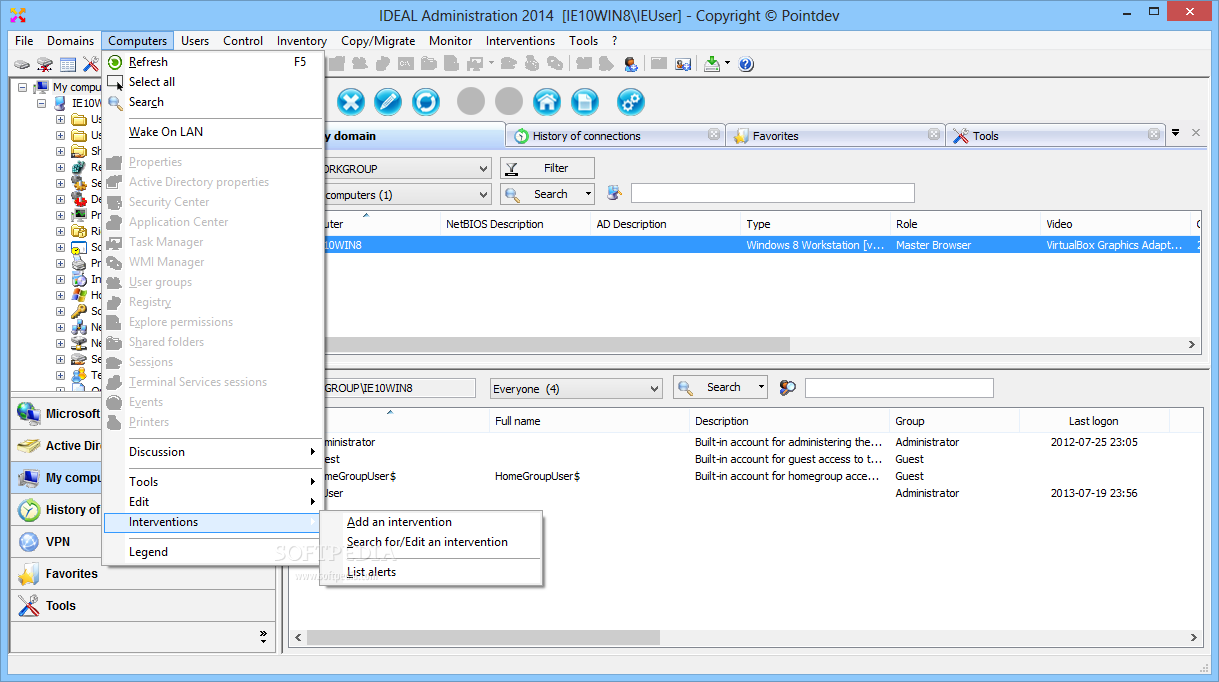
Task: Sort by NetBIOS Description column header
Action: coord(515,224)
